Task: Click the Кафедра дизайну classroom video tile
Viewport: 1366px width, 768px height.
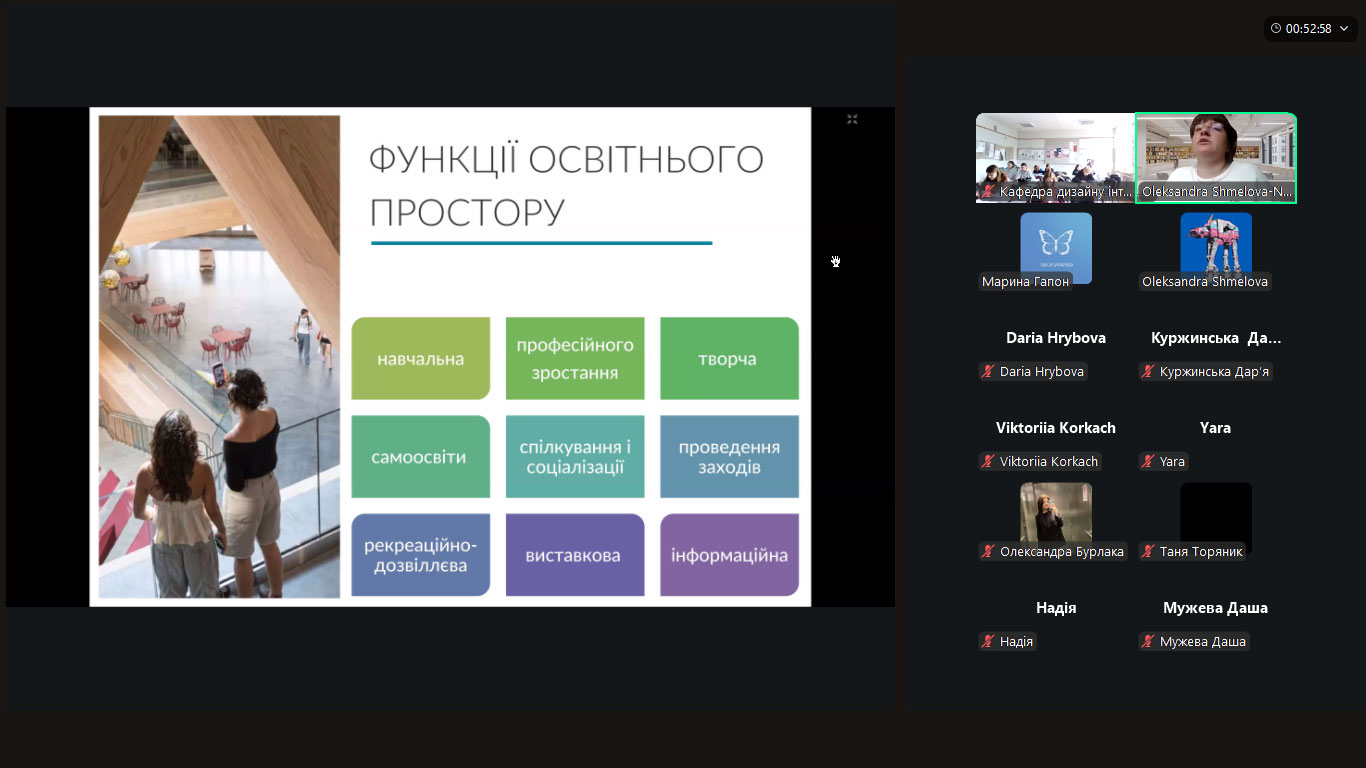Action: (1055, 150)
